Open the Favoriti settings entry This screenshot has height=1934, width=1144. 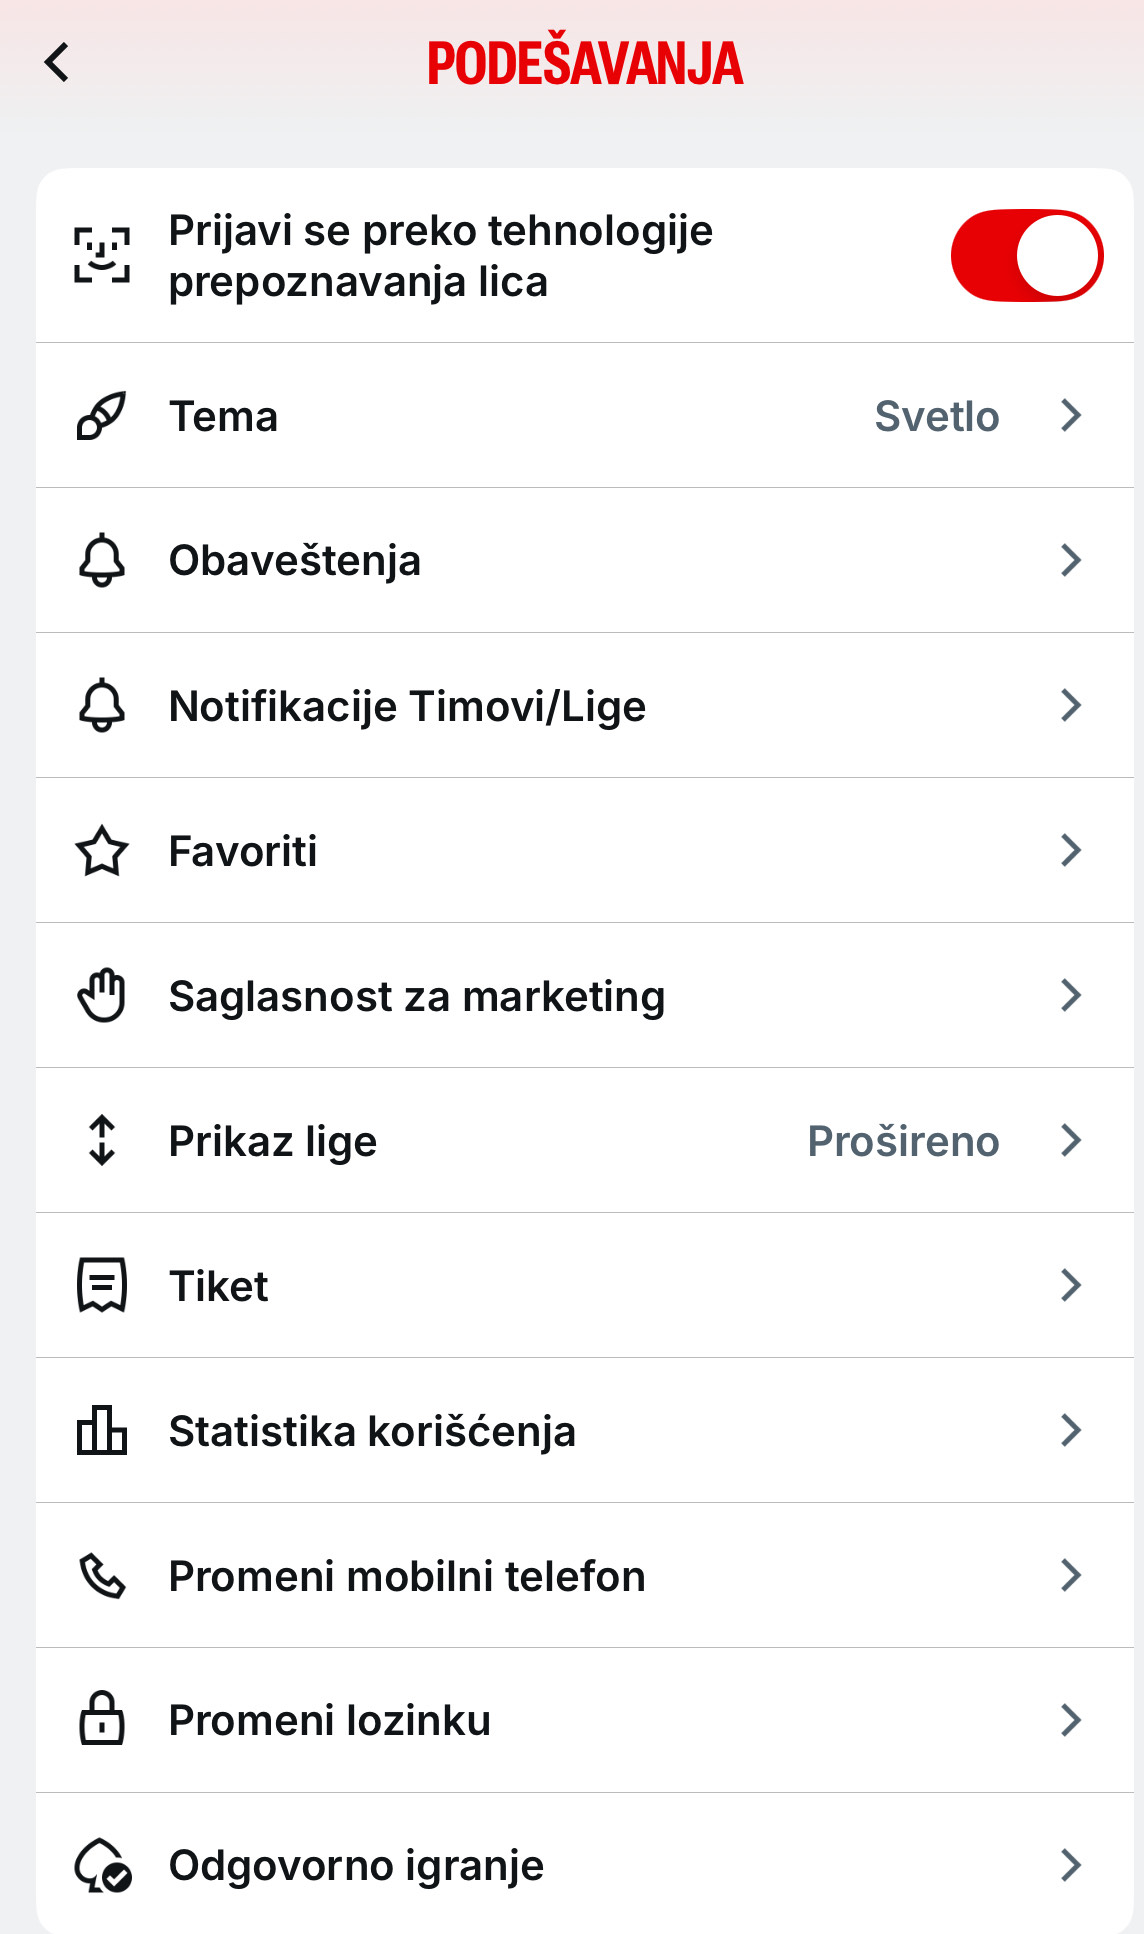click(x=585, y=850)
